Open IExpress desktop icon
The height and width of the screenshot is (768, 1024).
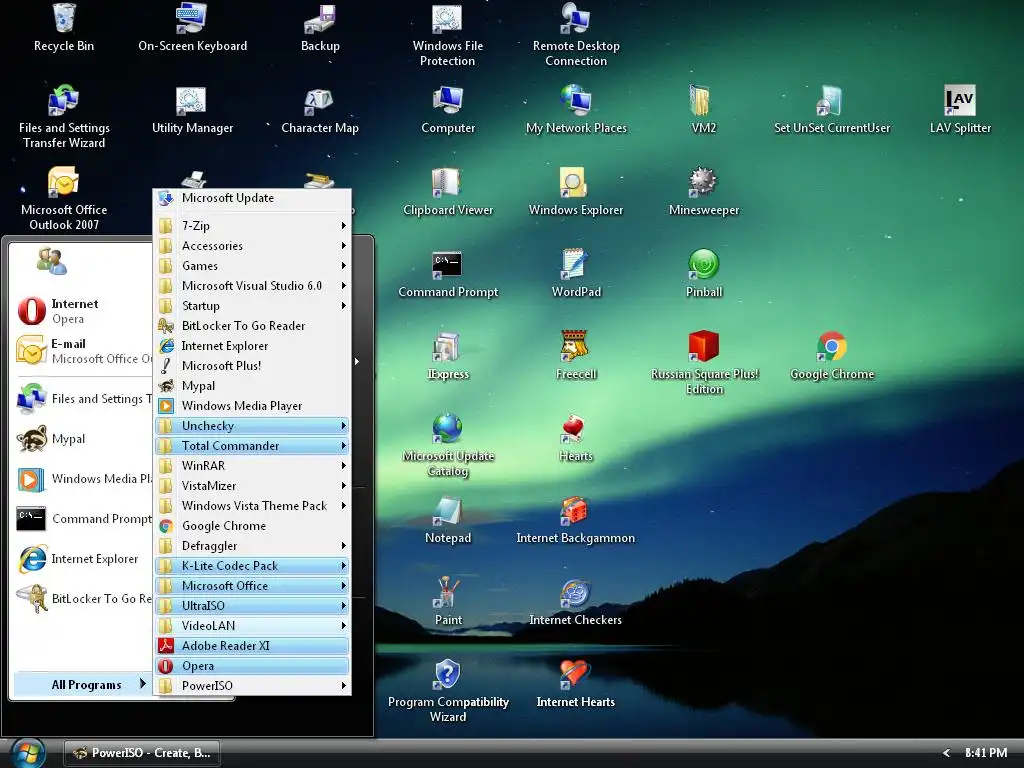point(447,356)
